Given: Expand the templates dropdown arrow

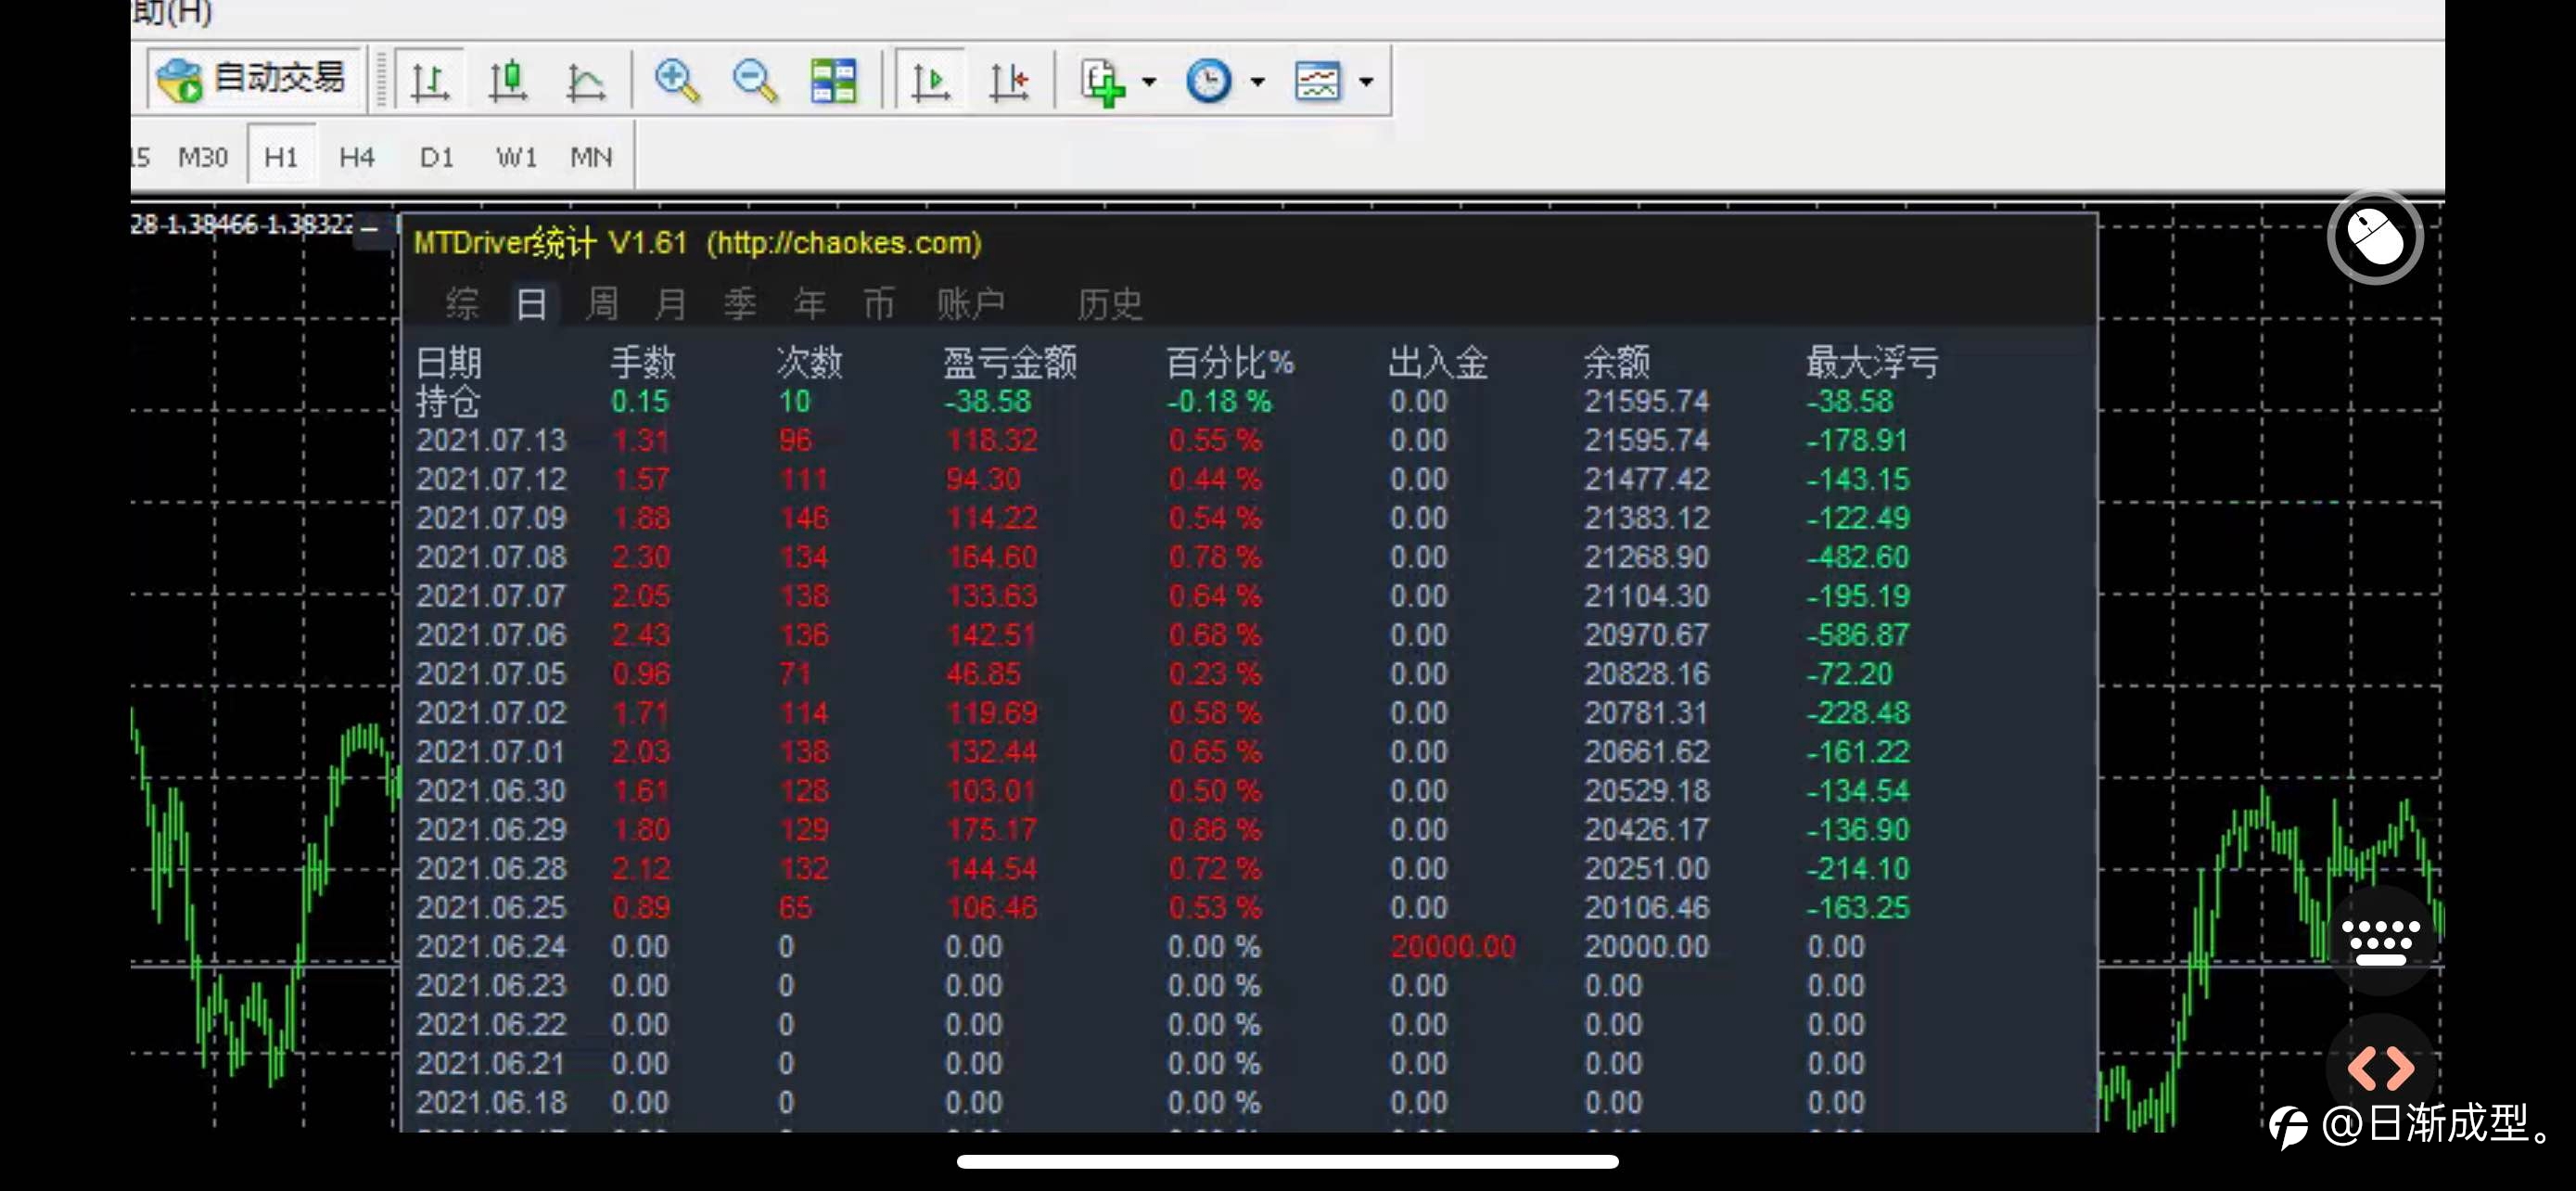Looking at the screenshot, I should 1366,81.
